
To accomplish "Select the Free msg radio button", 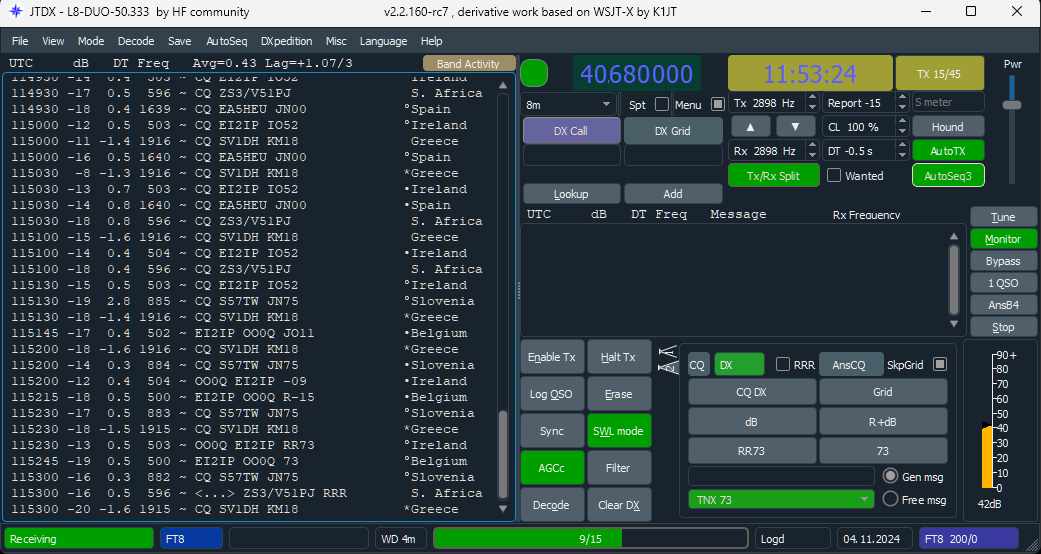I will (890, 499).
